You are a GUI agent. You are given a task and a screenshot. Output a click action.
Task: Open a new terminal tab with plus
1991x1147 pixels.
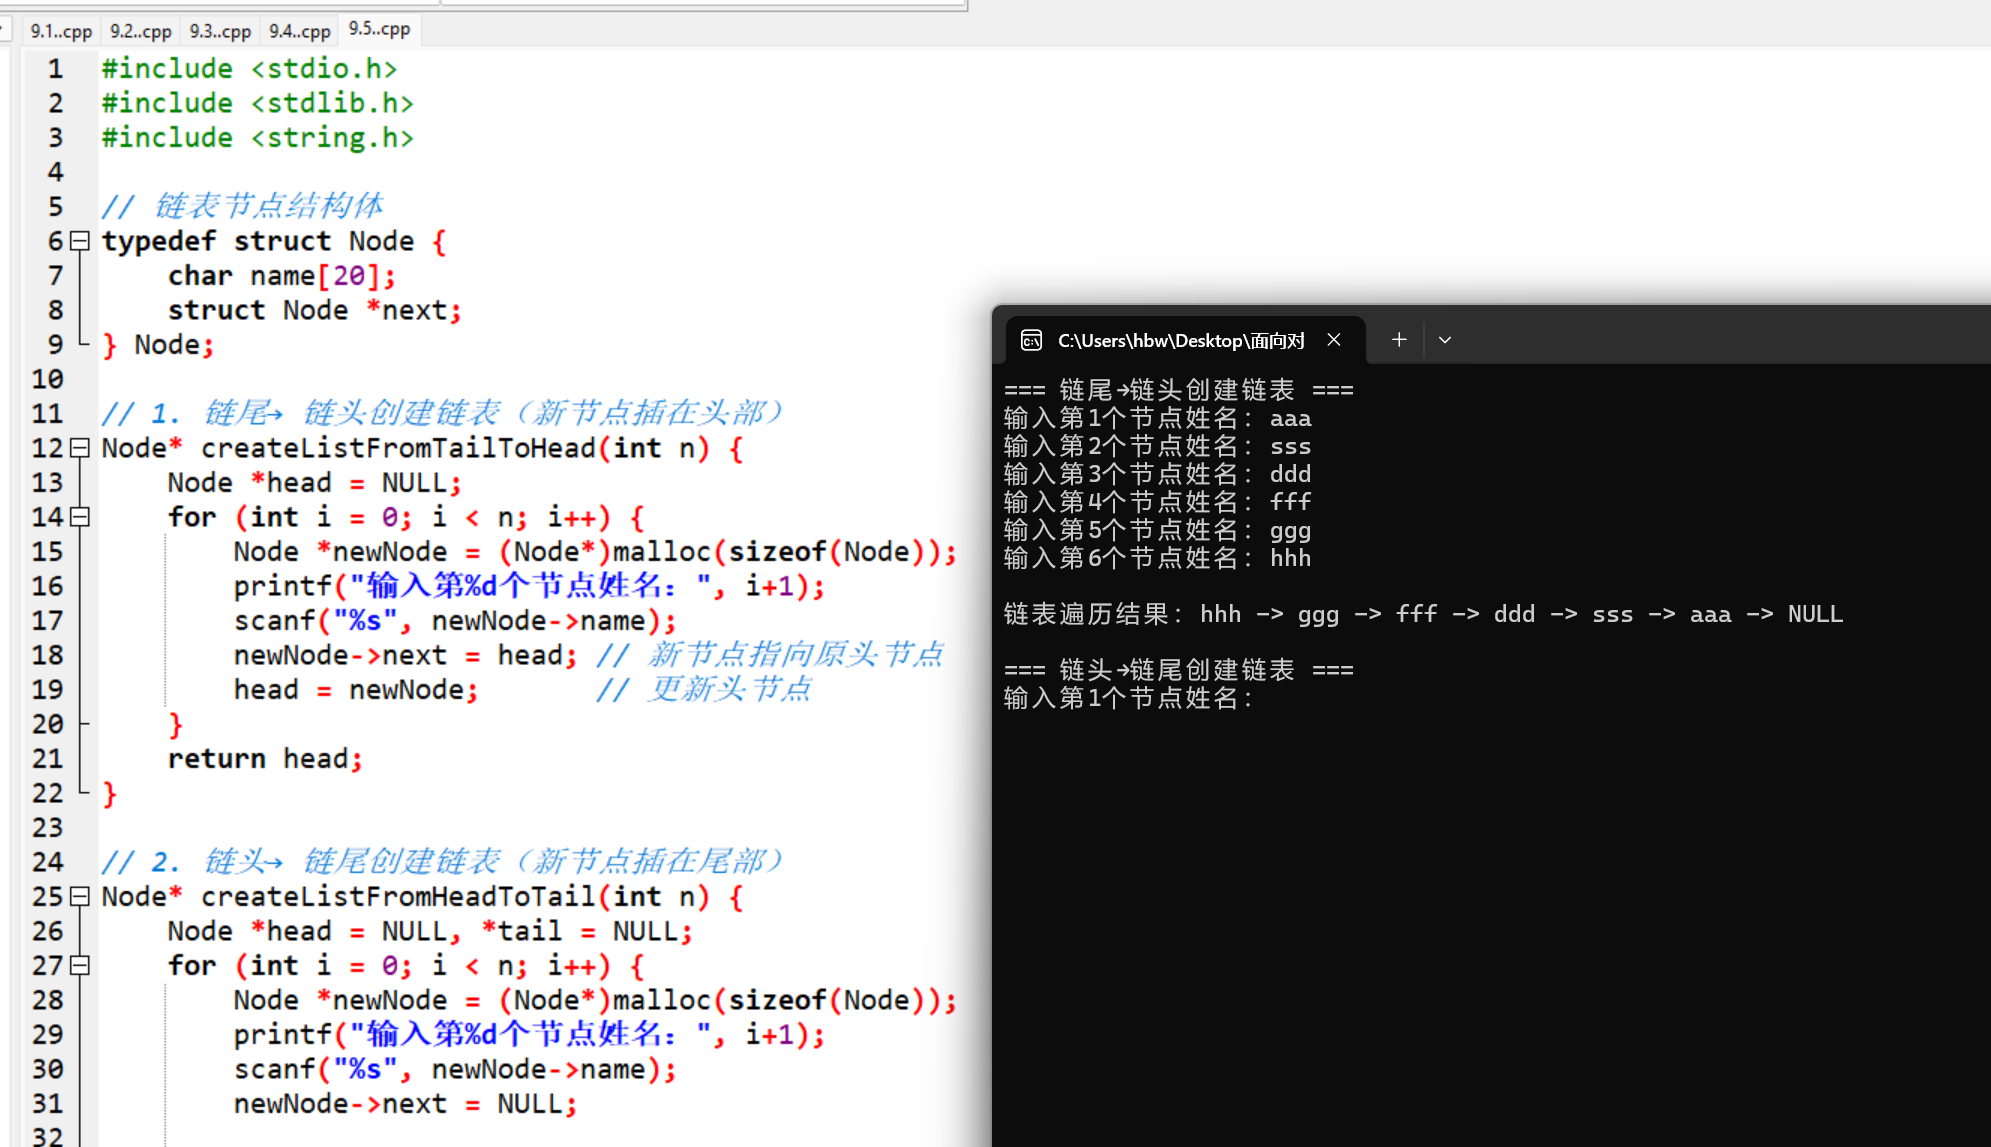tap(1399, 340)
